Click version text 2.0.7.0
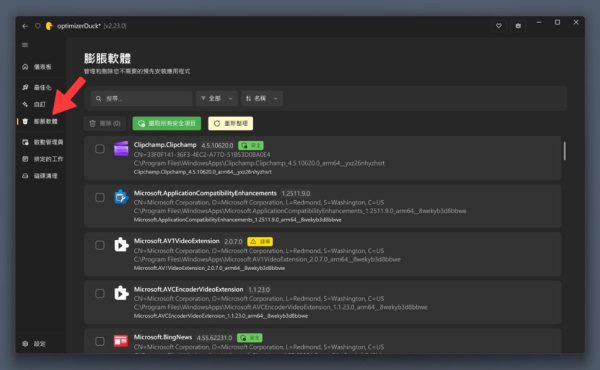The width and height of the screenshot is (600, 370). 233,241
